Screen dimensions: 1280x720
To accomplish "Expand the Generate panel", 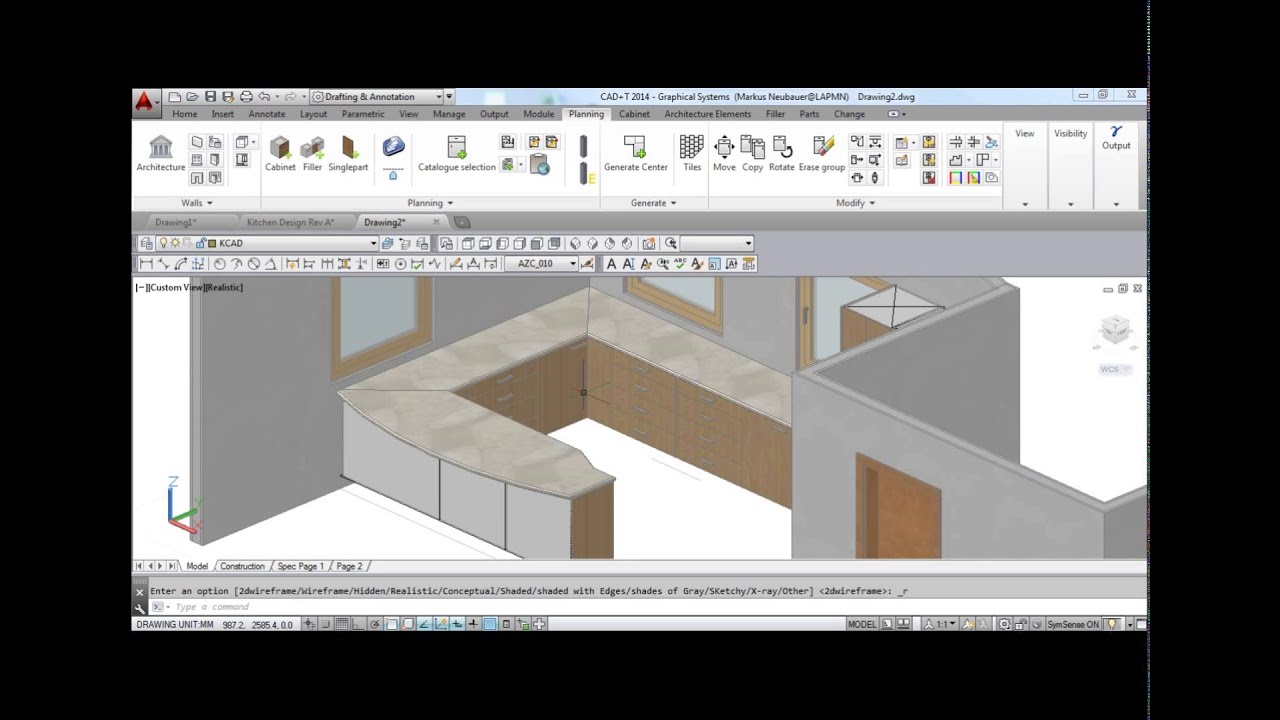I will tap(654, 203).
